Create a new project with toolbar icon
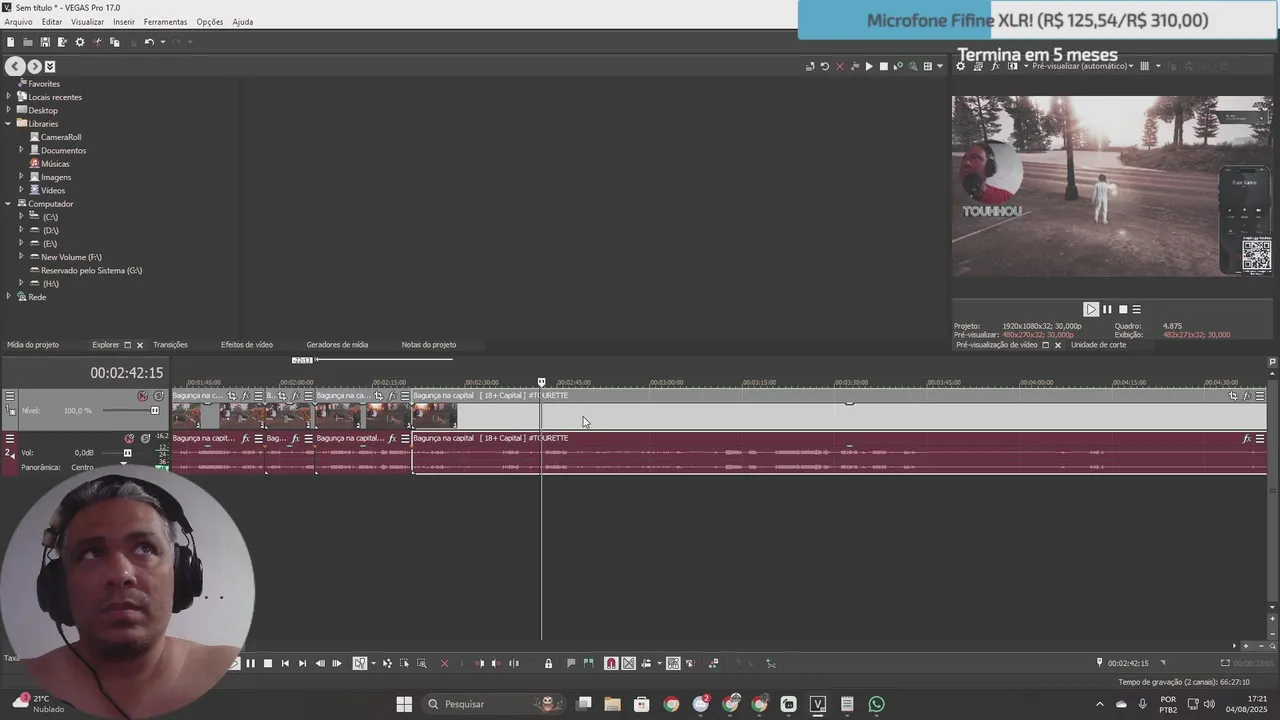The width and height of the screenshot is (1280, 720). coord(10,42)
